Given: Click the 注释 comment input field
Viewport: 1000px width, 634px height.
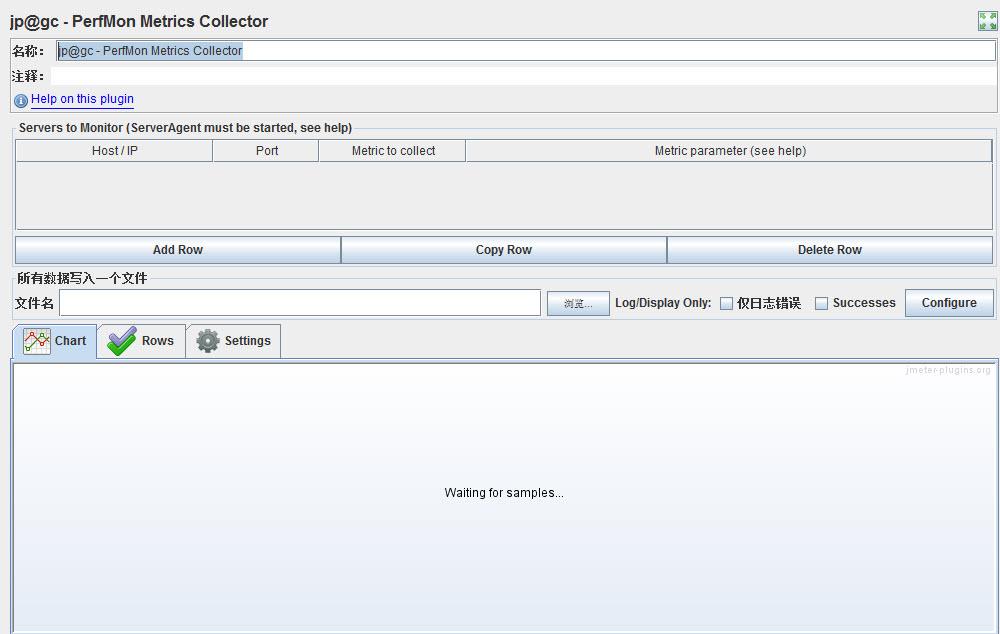Looking at the screenshot, I should [523, 77].
